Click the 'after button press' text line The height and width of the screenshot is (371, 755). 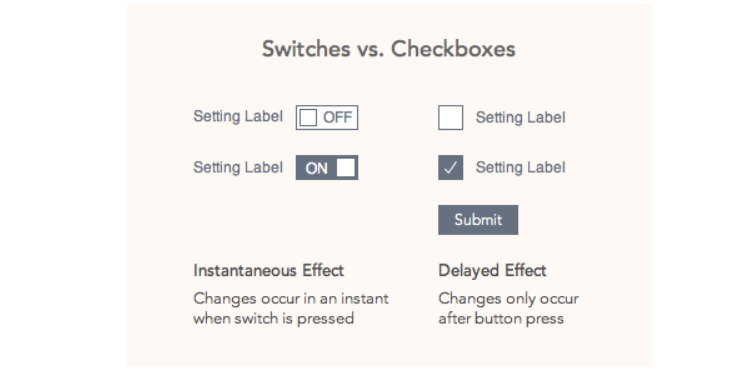(501, 319)
